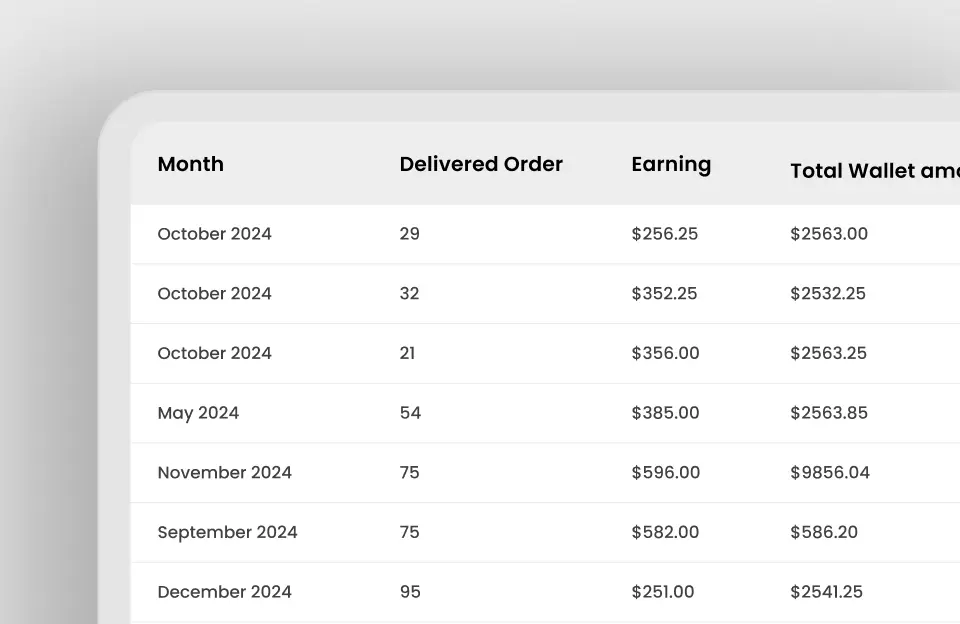Image resolution: width=960 pixels, height=624 pixels.
Task: Click the Total Wallet amount column header
Action: pyautogui.click(x=875, y=171)
